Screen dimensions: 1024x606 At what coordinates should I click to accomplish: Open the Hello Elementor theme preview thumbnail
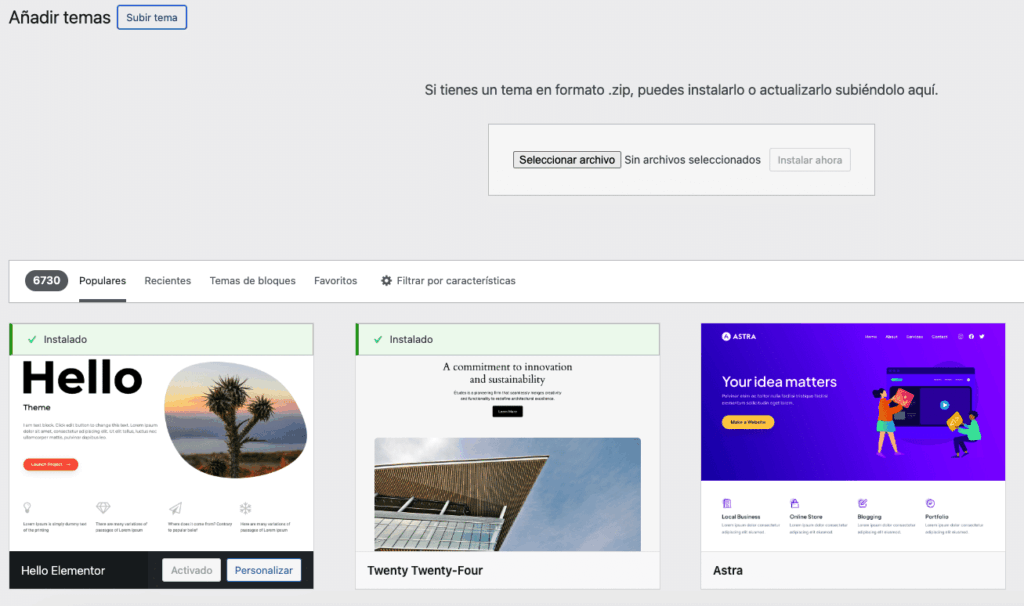pyautogui.click(x=161, y=453)
